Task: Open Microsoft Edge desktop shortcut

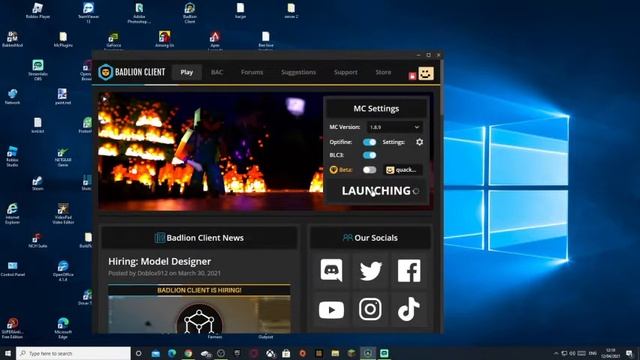Action: 63,328
